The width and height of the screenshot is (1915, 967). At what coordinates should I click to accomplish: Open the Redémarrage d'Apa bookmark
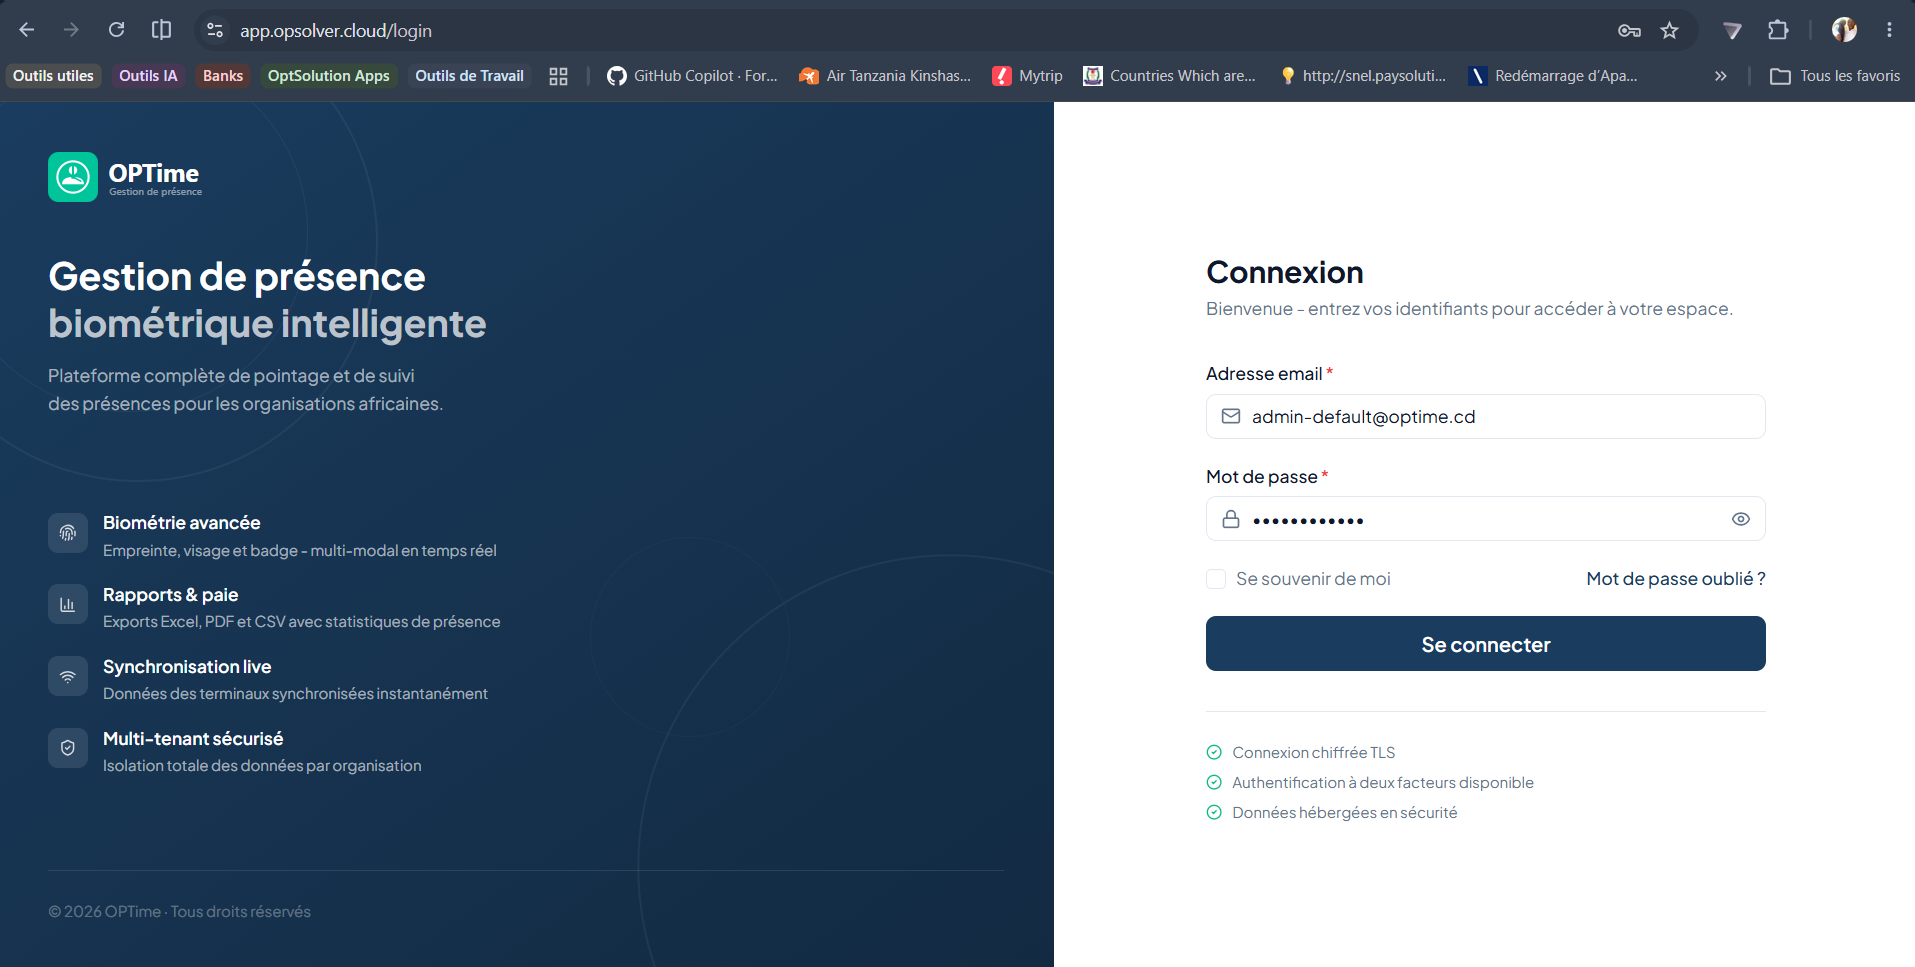click(x=1553, y=76)
